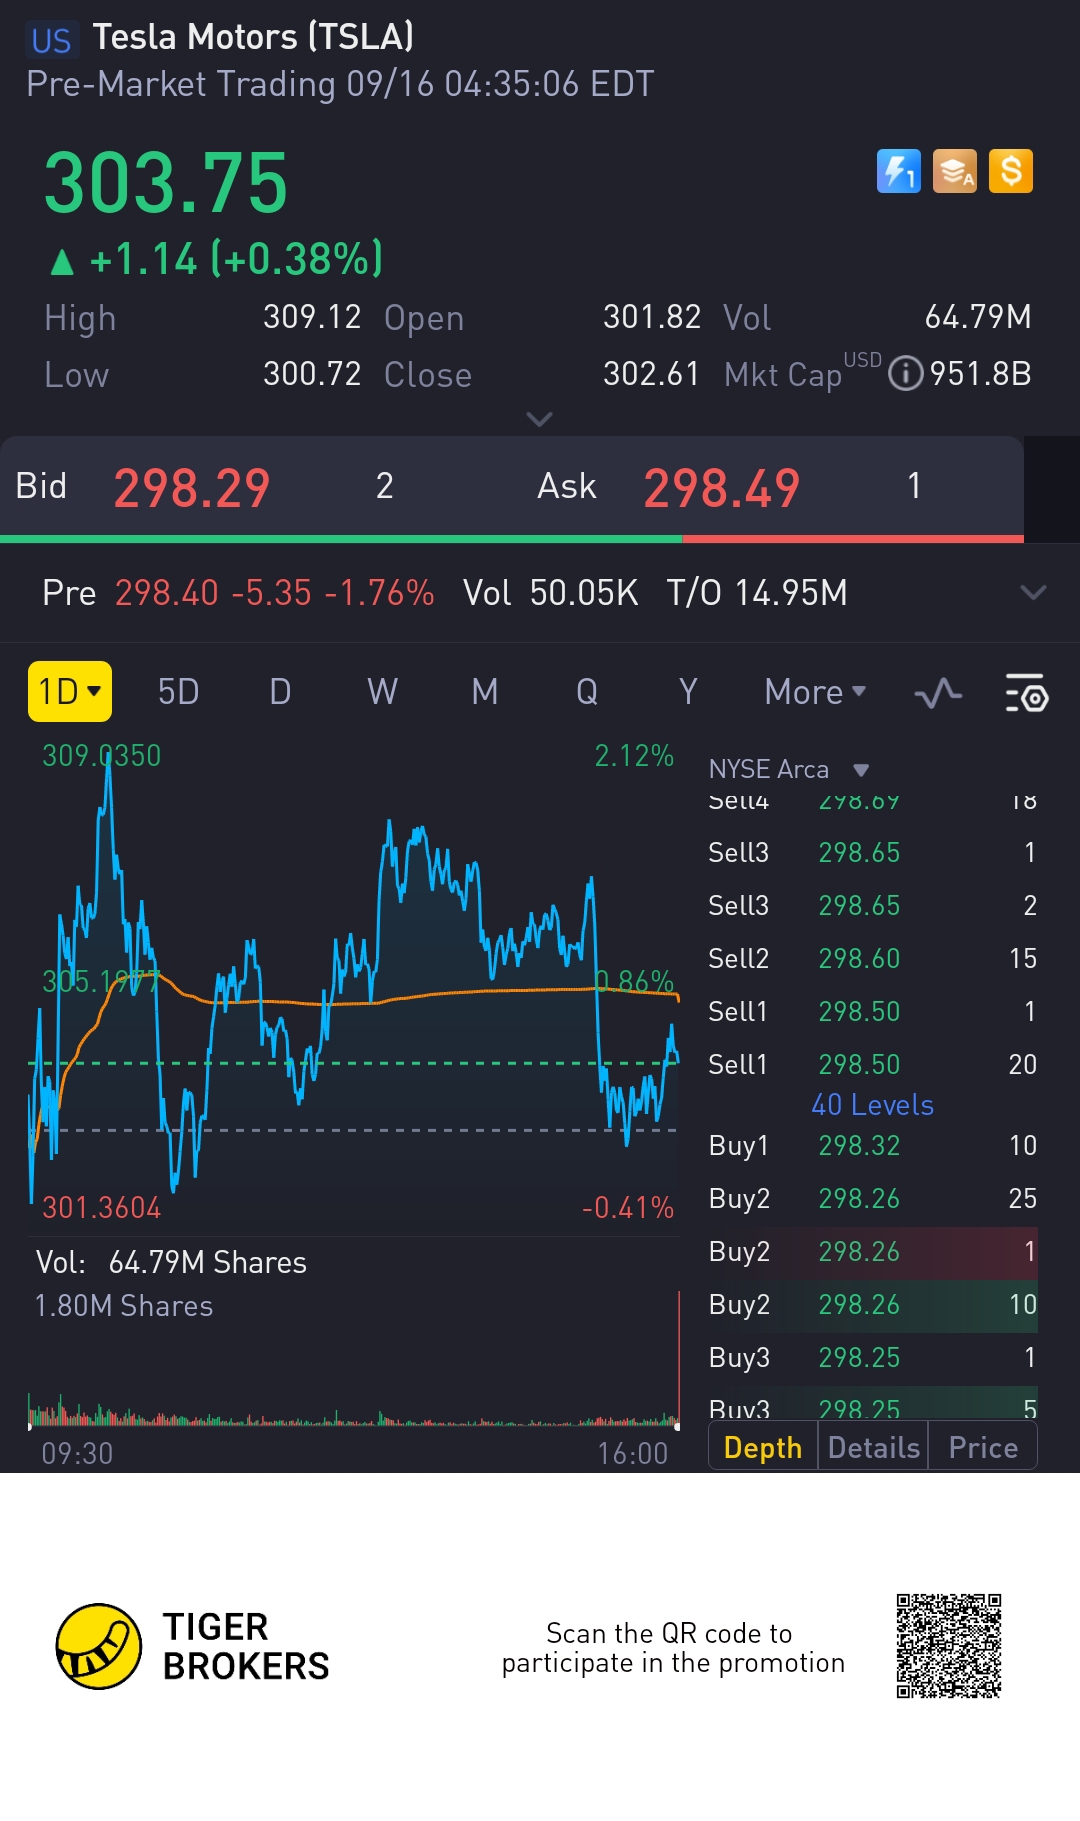Expand the Pre-market row chevron
The image size is (1080, 1821).
(1033, 592)
